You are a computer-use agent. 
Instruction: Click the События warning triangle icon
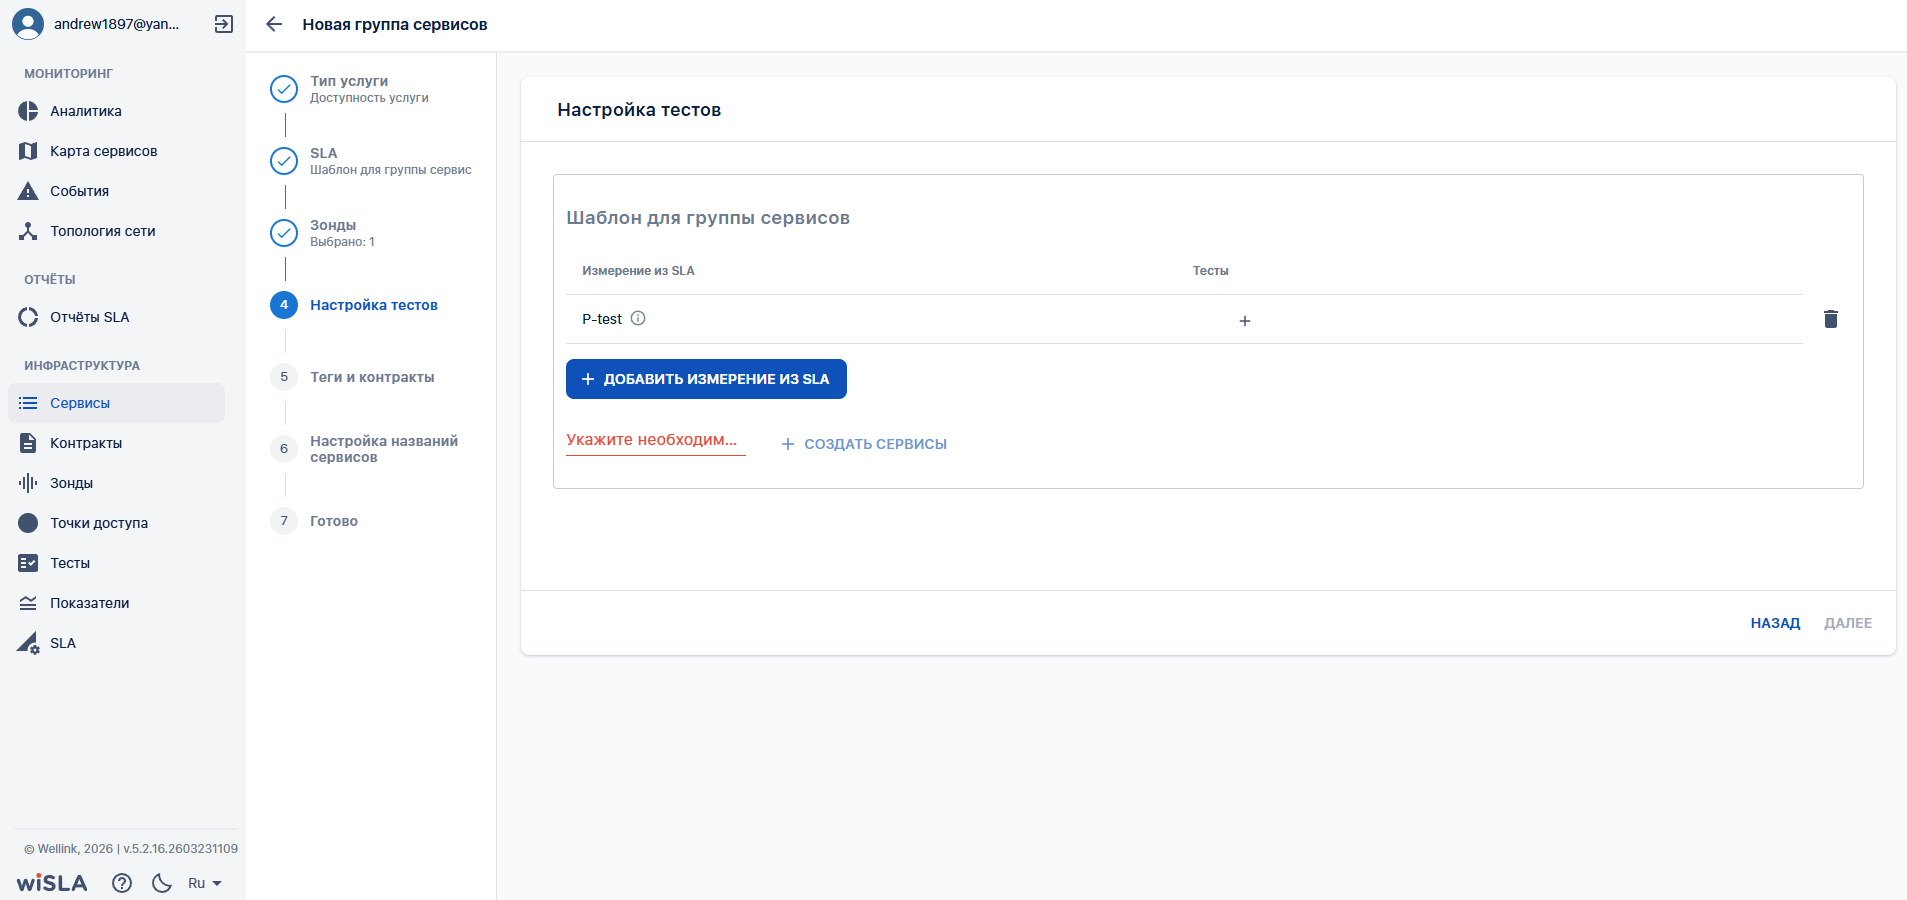pos(28,191)
